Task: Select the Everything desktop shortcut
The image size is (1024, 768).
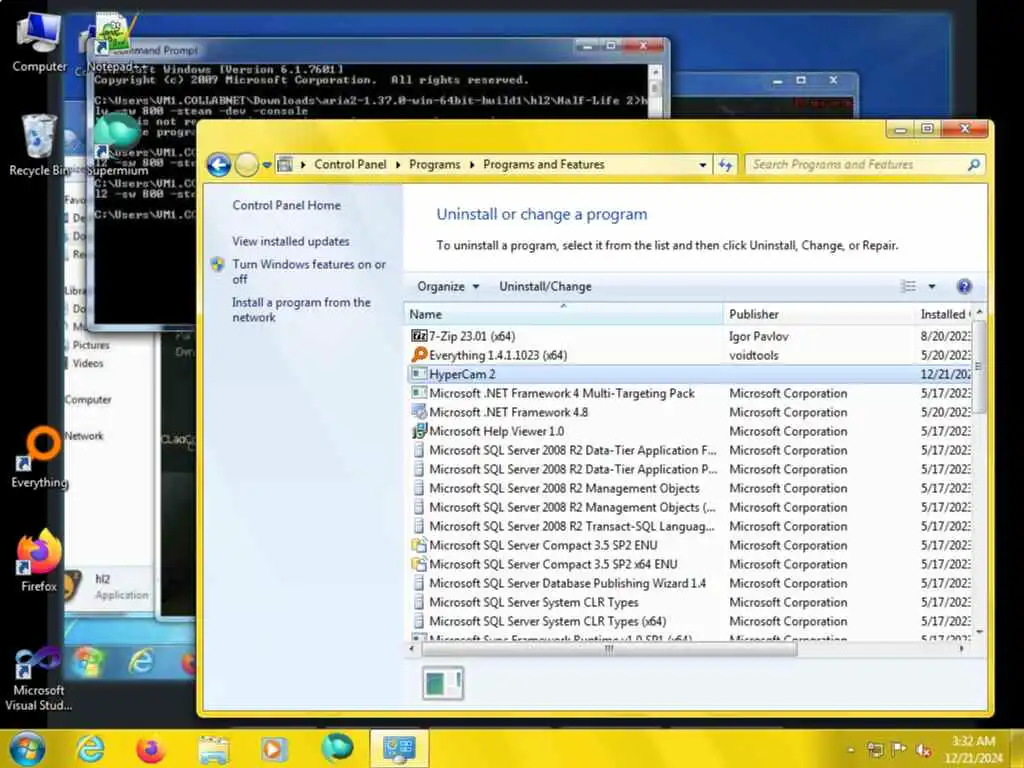Action: point(40,457)
